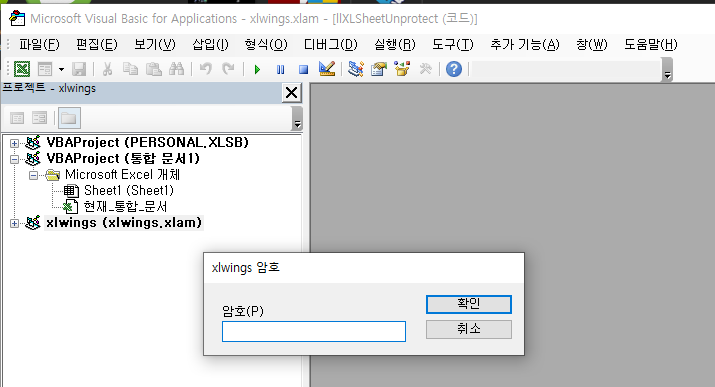Viewport: 715px width, 387px height.
Task: Open the 도구(T) menu
Action: click(x=453, y=45)
